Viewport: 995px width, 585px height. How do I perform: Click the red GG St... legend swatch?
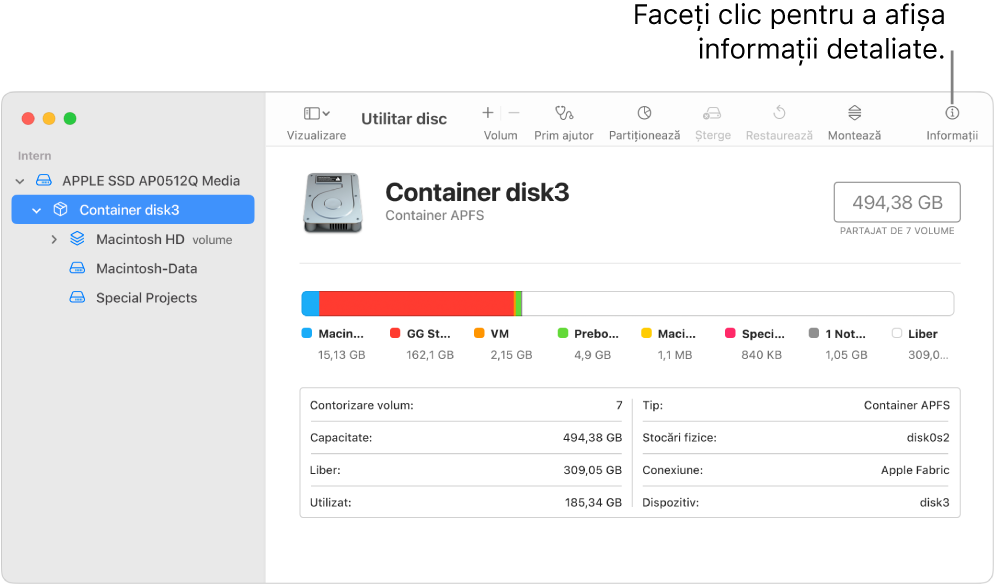pos(395,333)
